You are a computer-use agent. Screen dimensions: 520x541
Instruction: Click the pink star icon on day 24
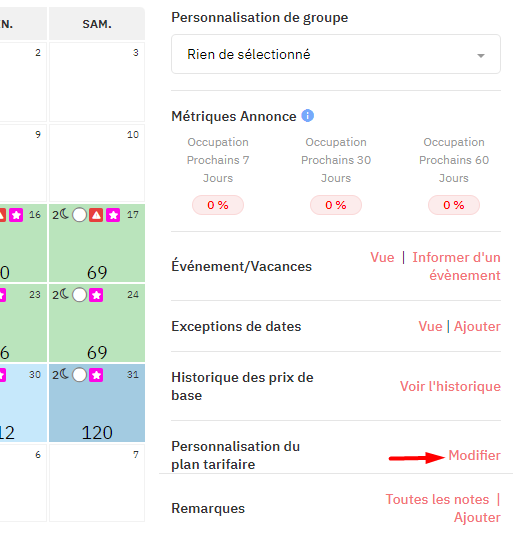coord(96,295)
